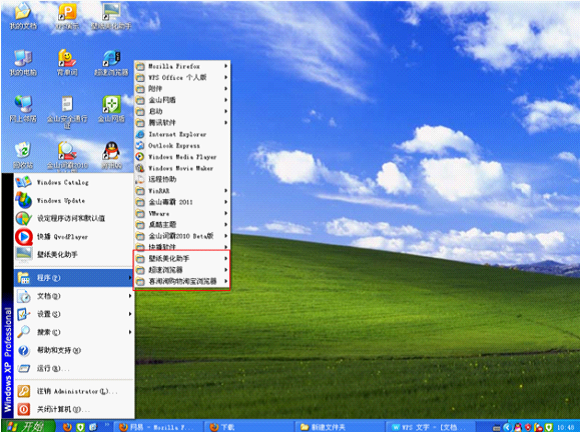Viewport: 580px width, 433px height.
Task: Open the 网上邻居 desktop icon
Action: (23, 109)
